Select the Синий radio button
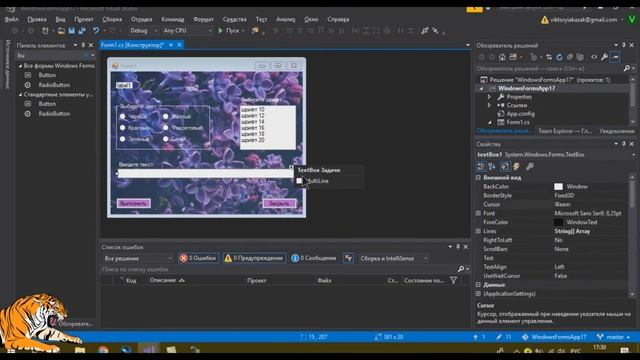 (x=166, y=139)
